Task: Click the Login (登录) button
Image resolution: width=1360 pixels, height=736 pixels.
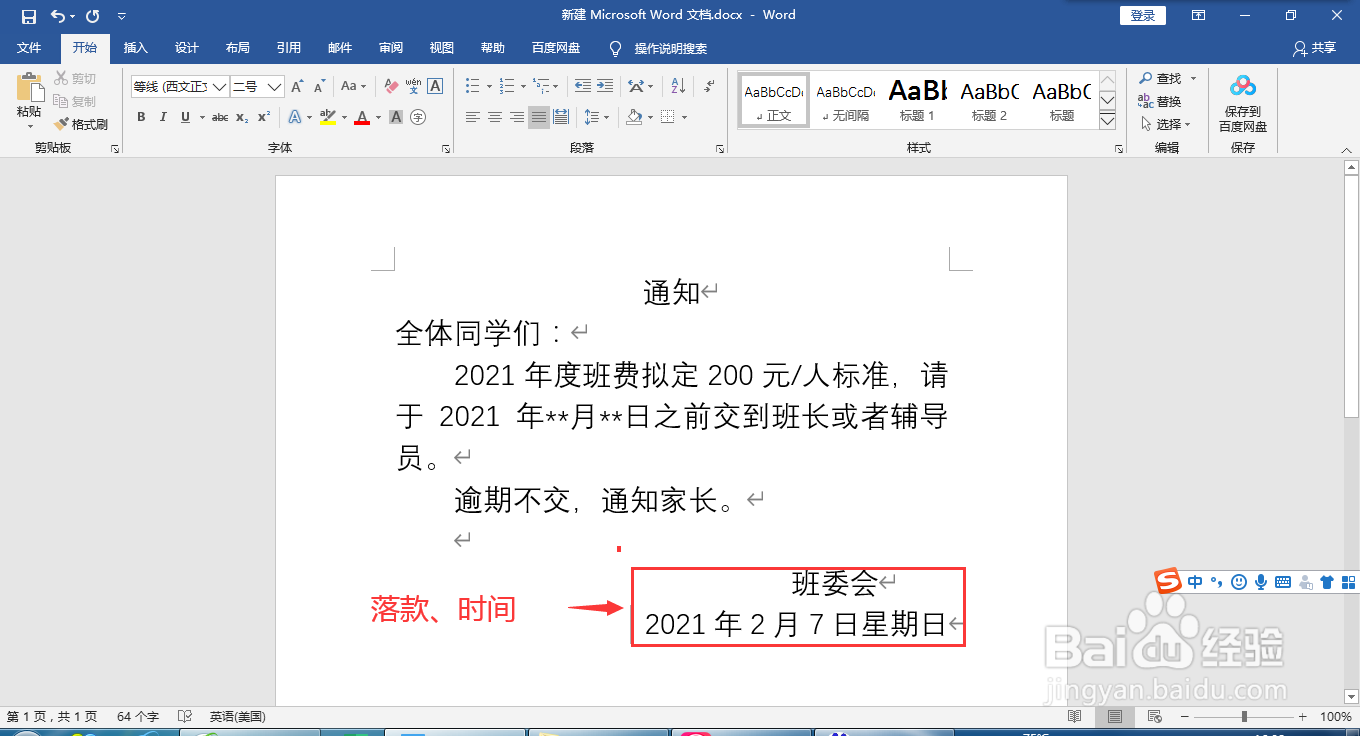Action: [1143, 15]
